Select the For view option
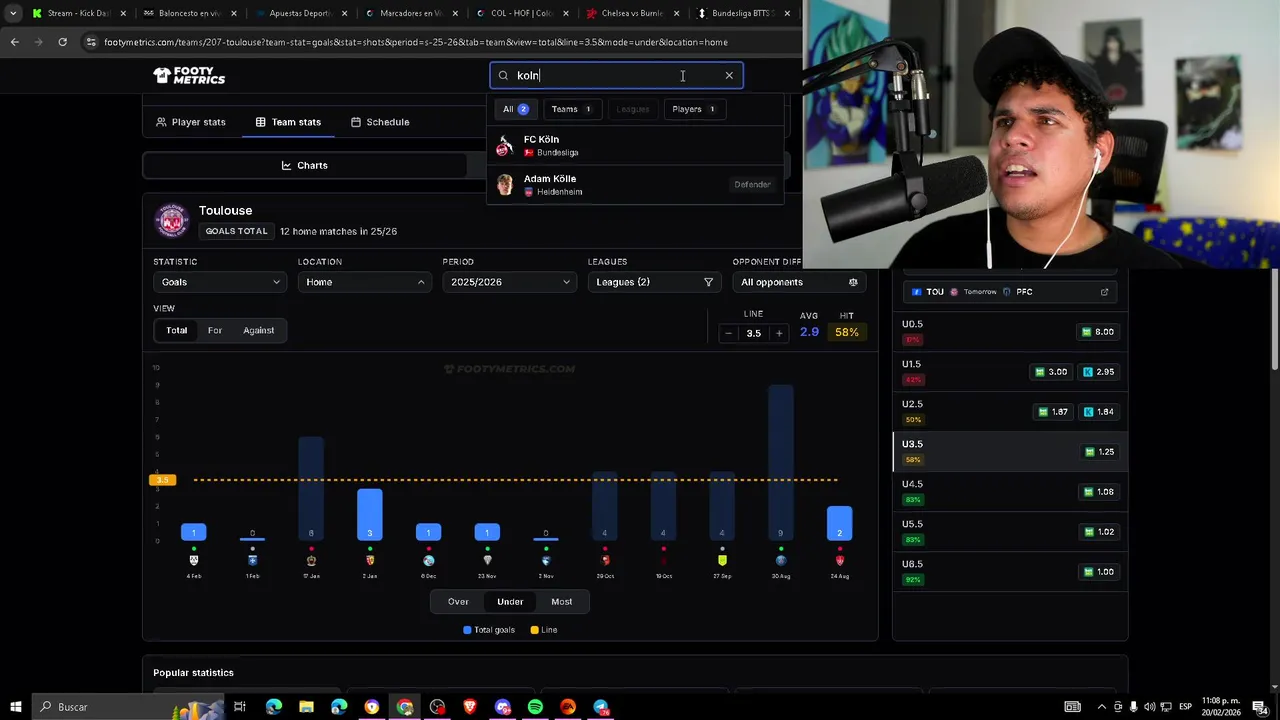1280x720 pixels. tap(215, 330)
